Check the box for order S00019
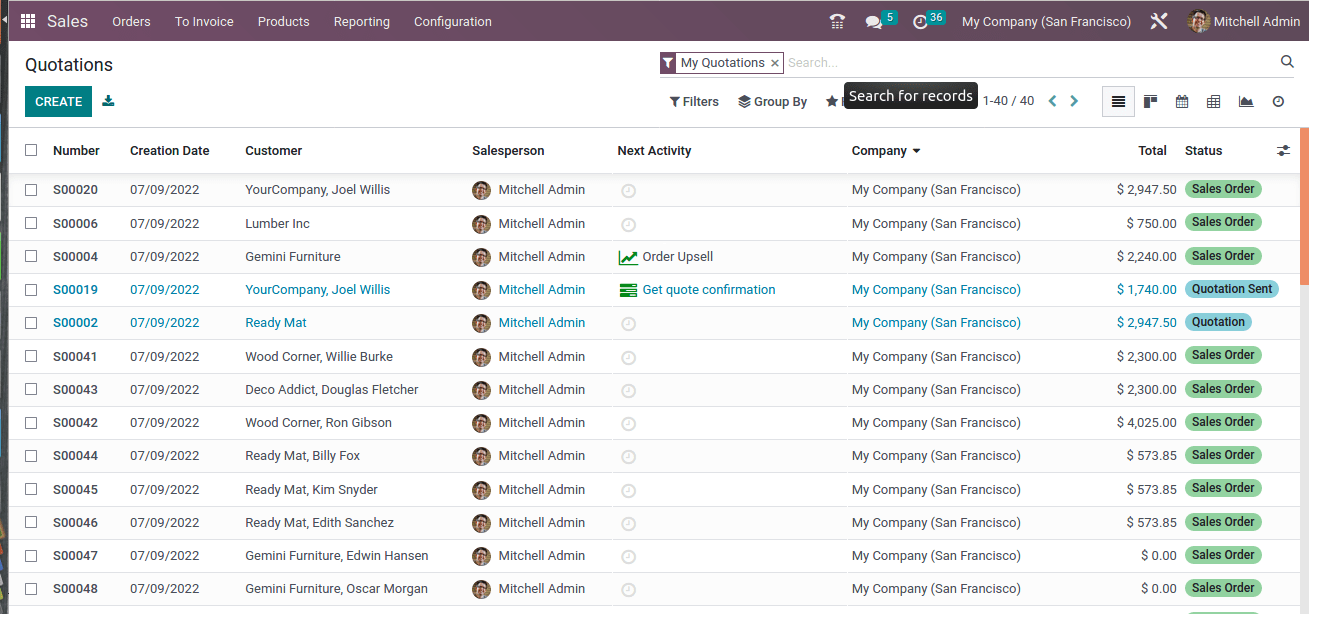1327x643 pixels. coord(31,289)
